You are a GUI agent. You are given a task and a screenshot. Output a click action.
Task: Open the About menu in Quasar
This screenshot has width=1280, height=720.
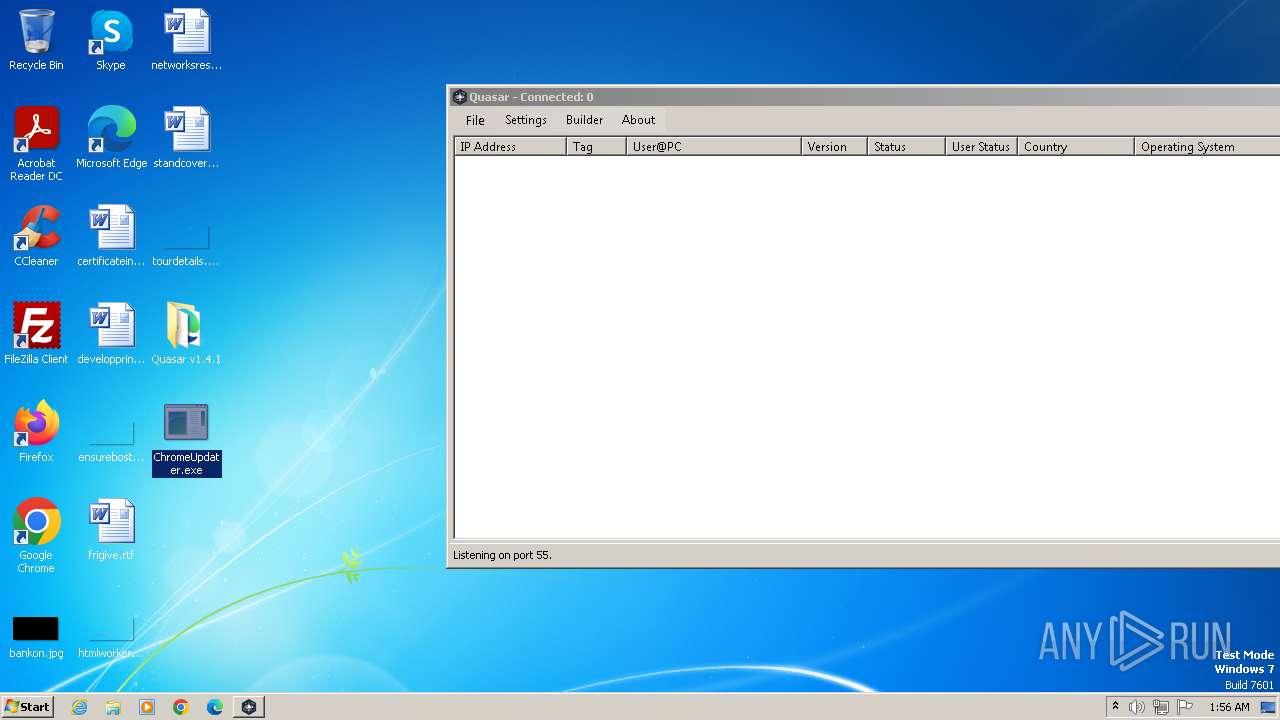pyautogui.click(x=638, y=120)
